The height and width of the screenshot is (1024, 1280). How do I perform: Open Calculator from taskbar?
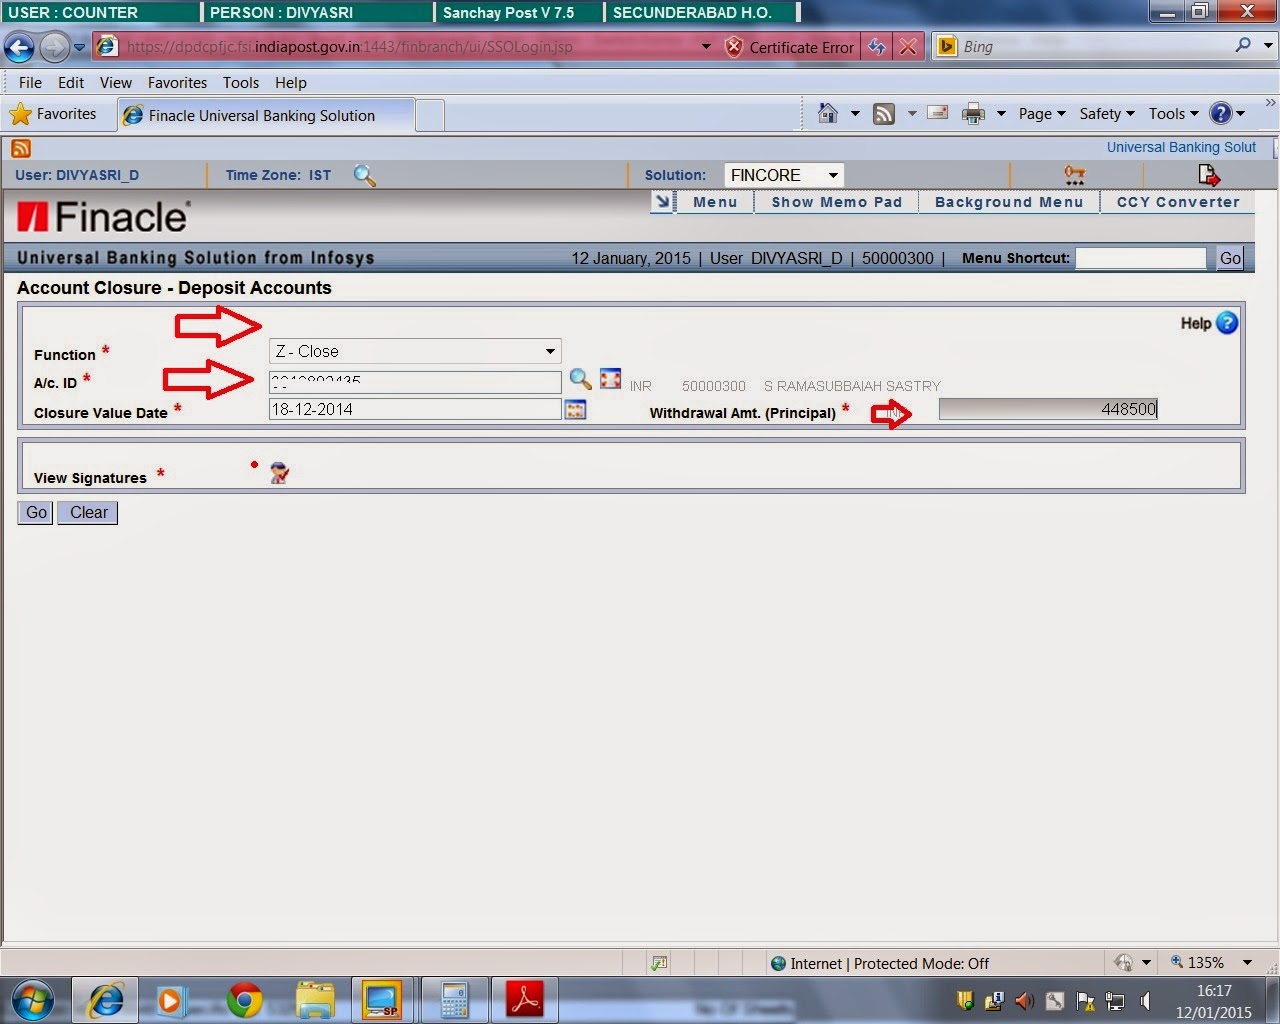(x=454, y=999)
